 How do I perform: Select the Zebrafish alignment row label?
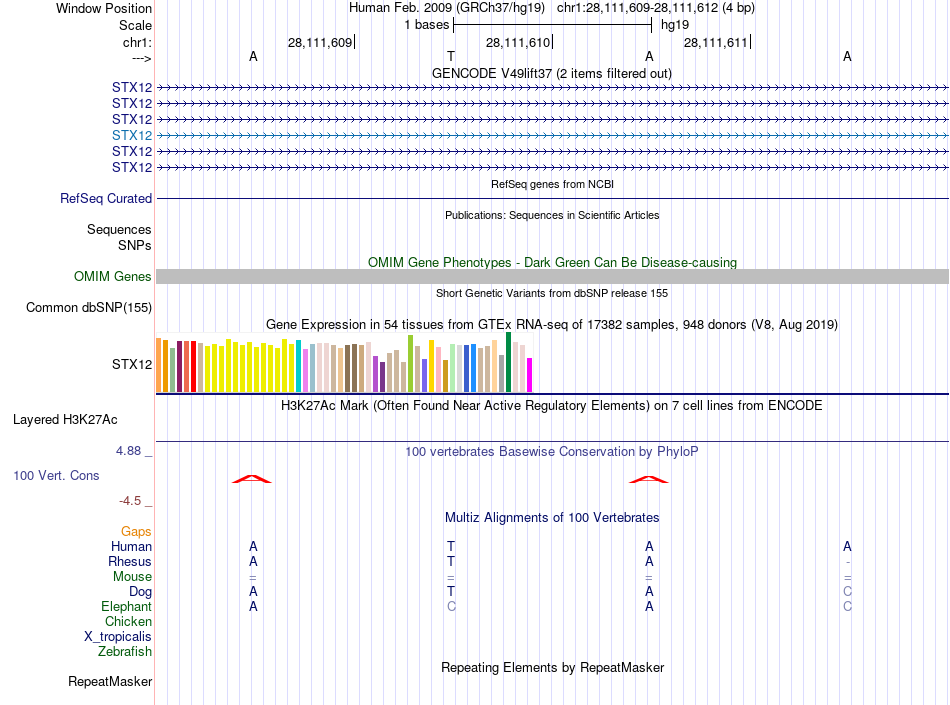tap(125, 652)
